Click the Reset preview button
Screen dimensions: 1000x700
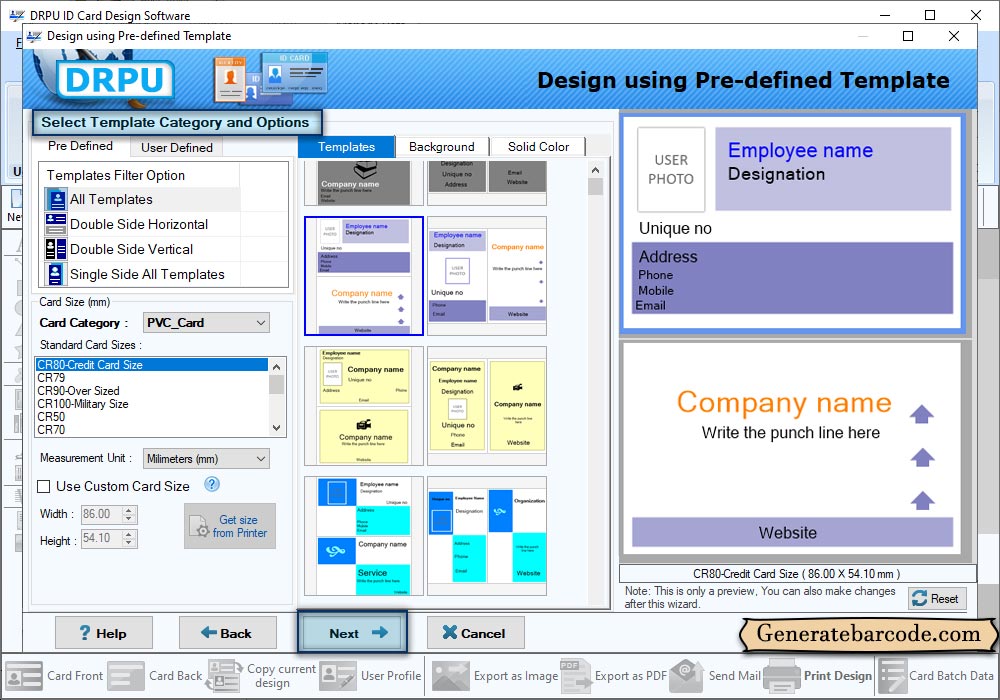coord(937,599)
